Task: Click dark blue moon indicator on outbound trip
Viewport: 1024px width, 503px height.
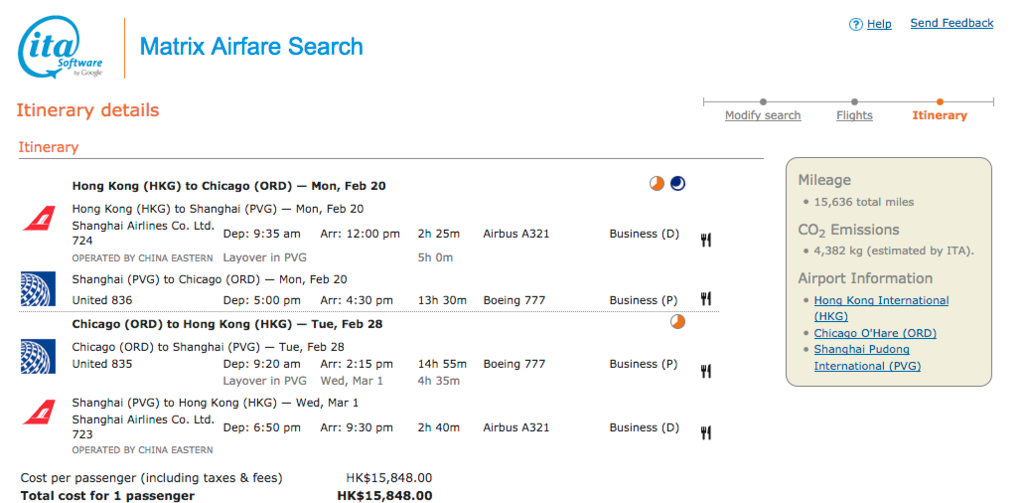Action: tap(678, 184)
